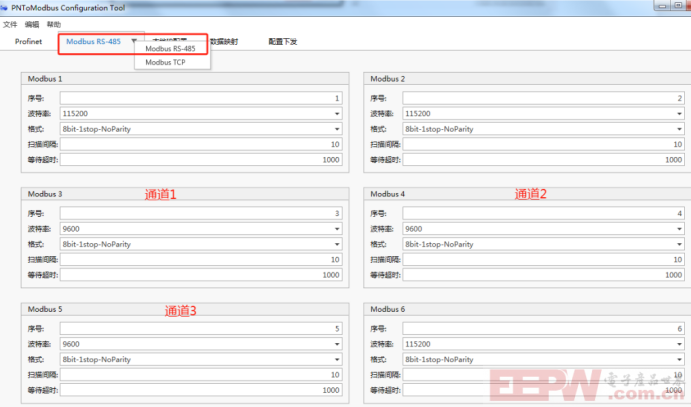Switch to the 配置下发 tab
The image size is (691, 407).
pyautogui.click(x=282, y=41)
